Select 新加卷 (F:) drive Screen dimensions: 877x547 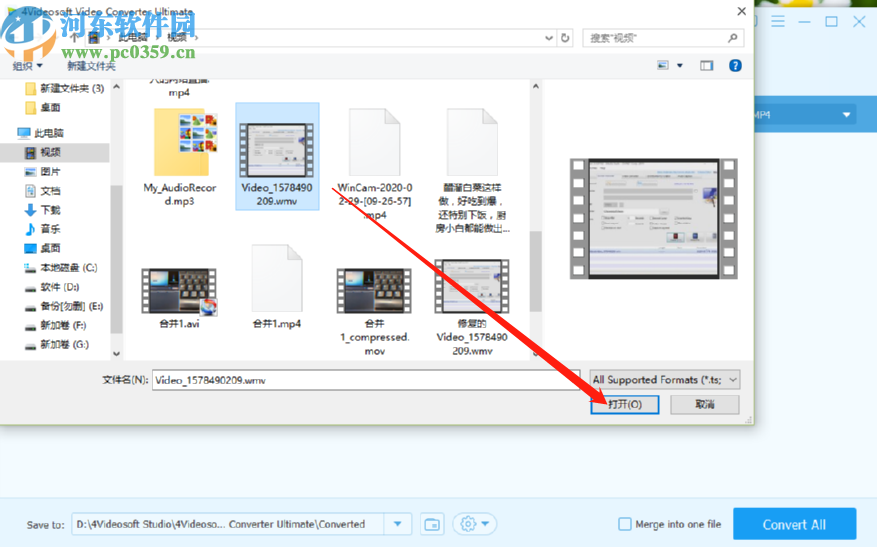click(56, 326)
